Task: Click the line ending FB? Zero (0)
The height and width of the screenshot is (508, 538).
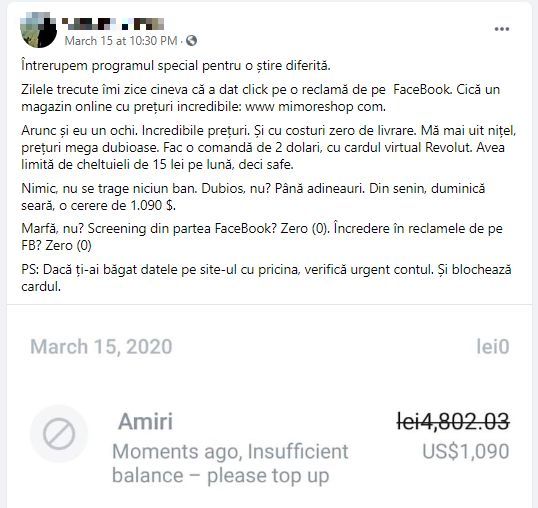Action: tap(56, 246)
